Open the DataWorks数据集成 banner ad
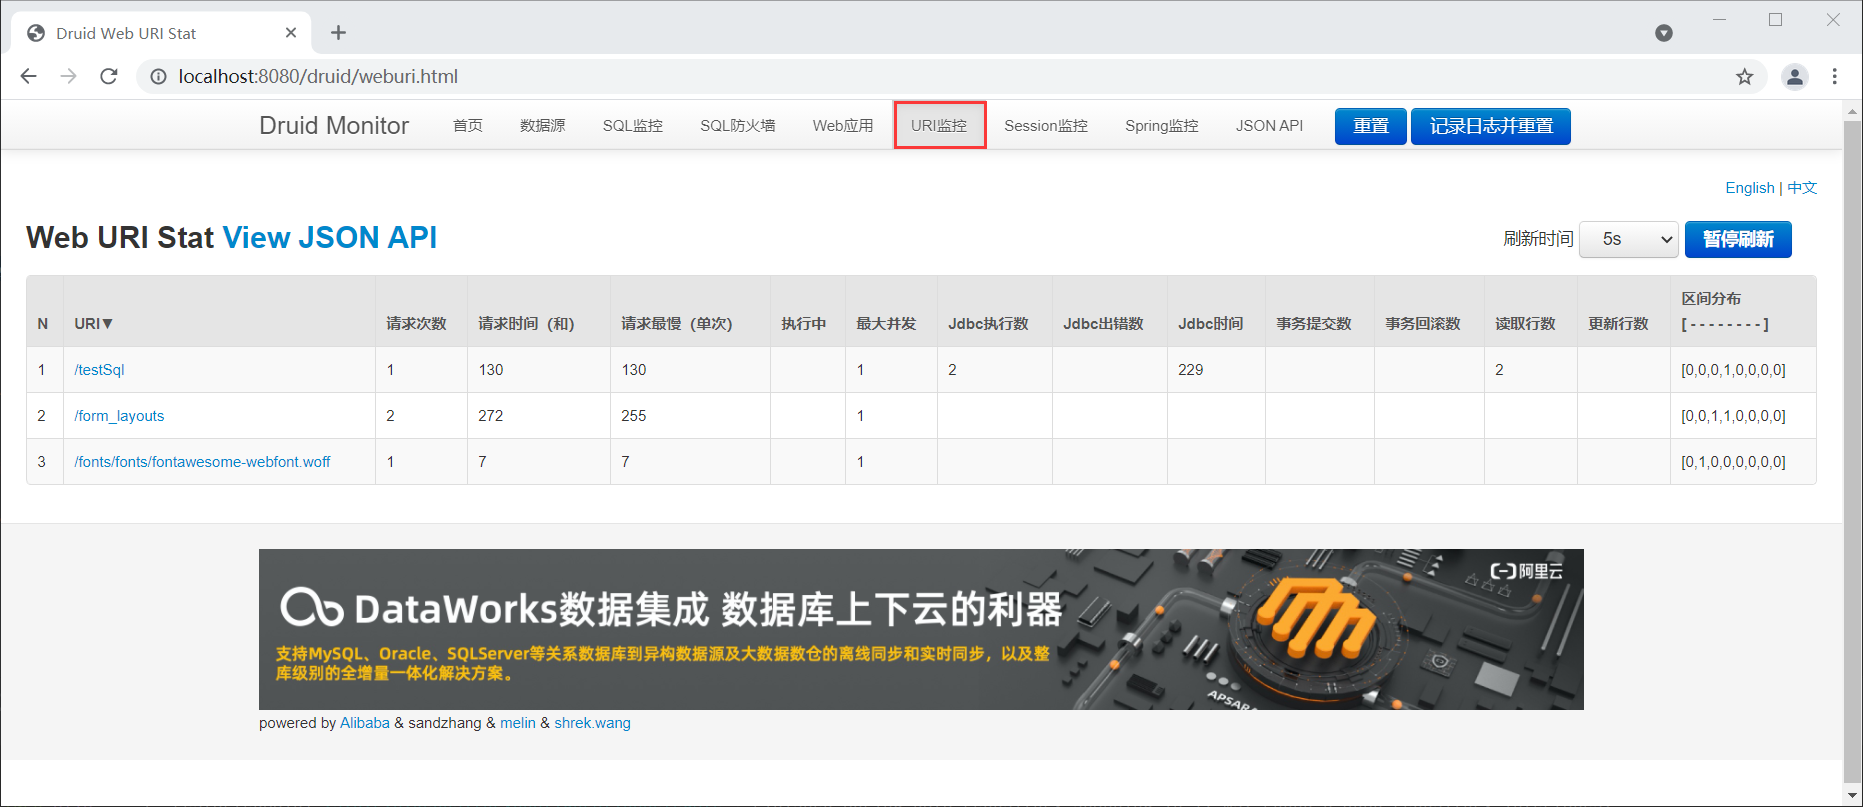 (921, 629)
